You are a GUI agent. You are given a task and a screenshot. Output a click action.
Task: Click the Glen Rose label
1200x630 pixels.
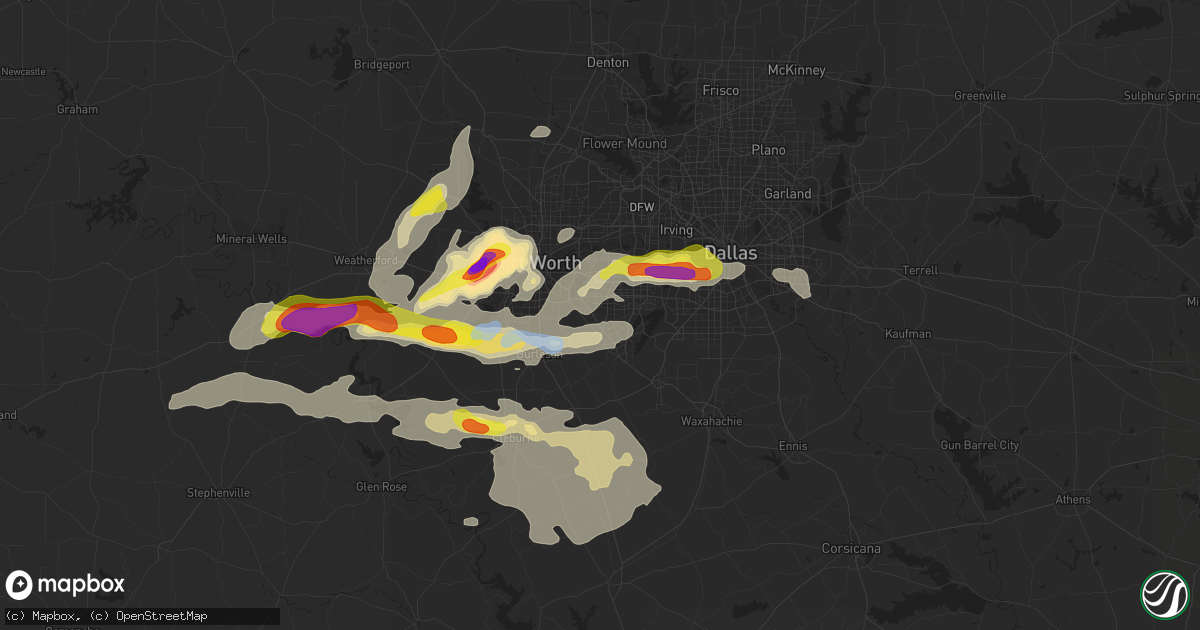[x=382, y=486]
